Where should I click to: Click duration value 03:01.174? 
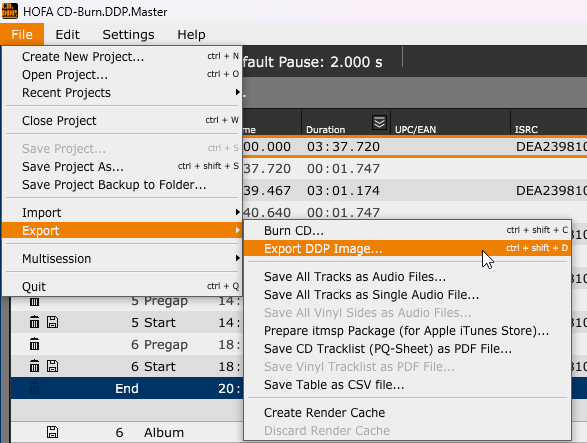tap(343, 191)
